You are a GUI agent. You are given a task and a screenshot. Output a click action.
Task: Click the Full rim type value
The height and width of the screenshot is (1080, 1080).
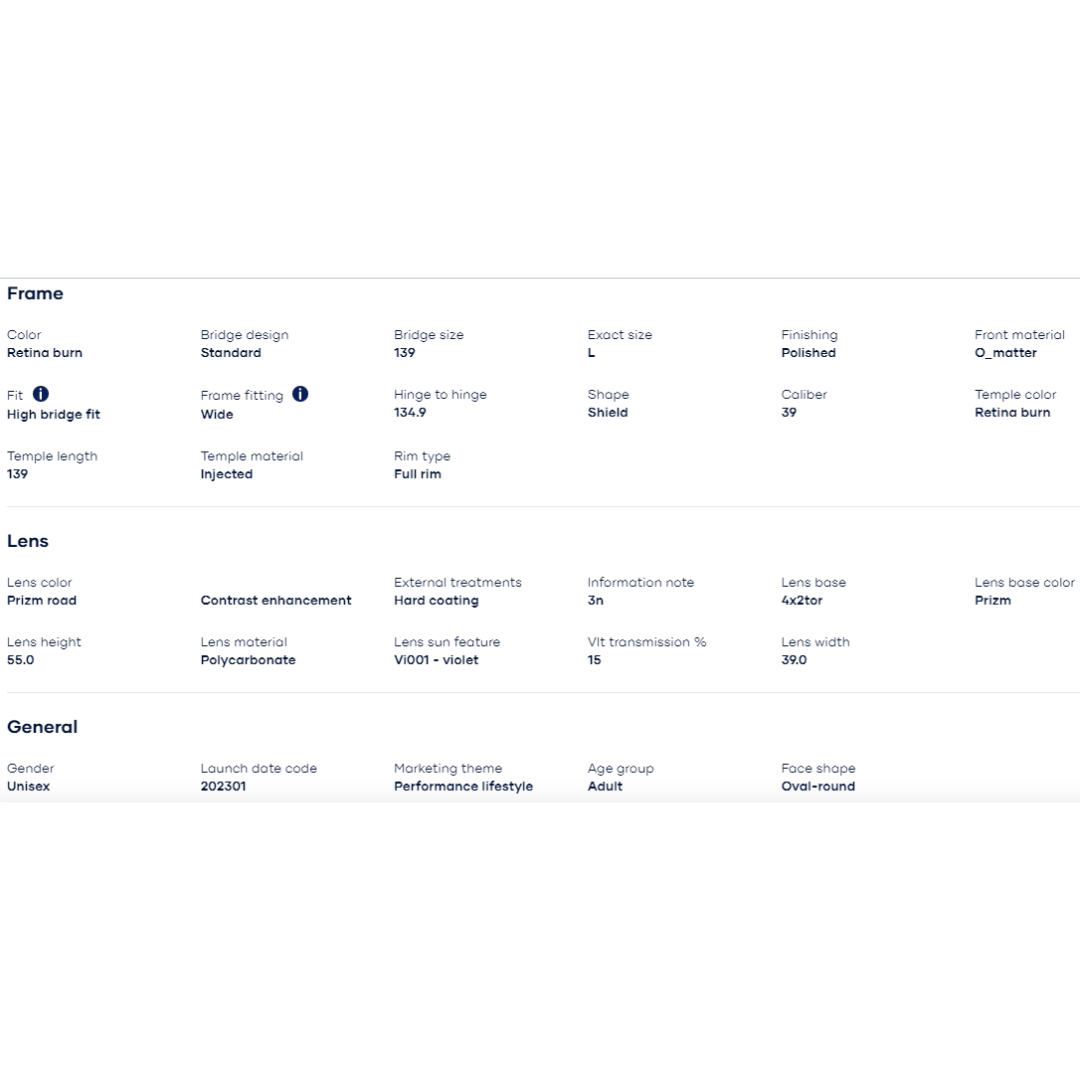[x=417, y=474]
